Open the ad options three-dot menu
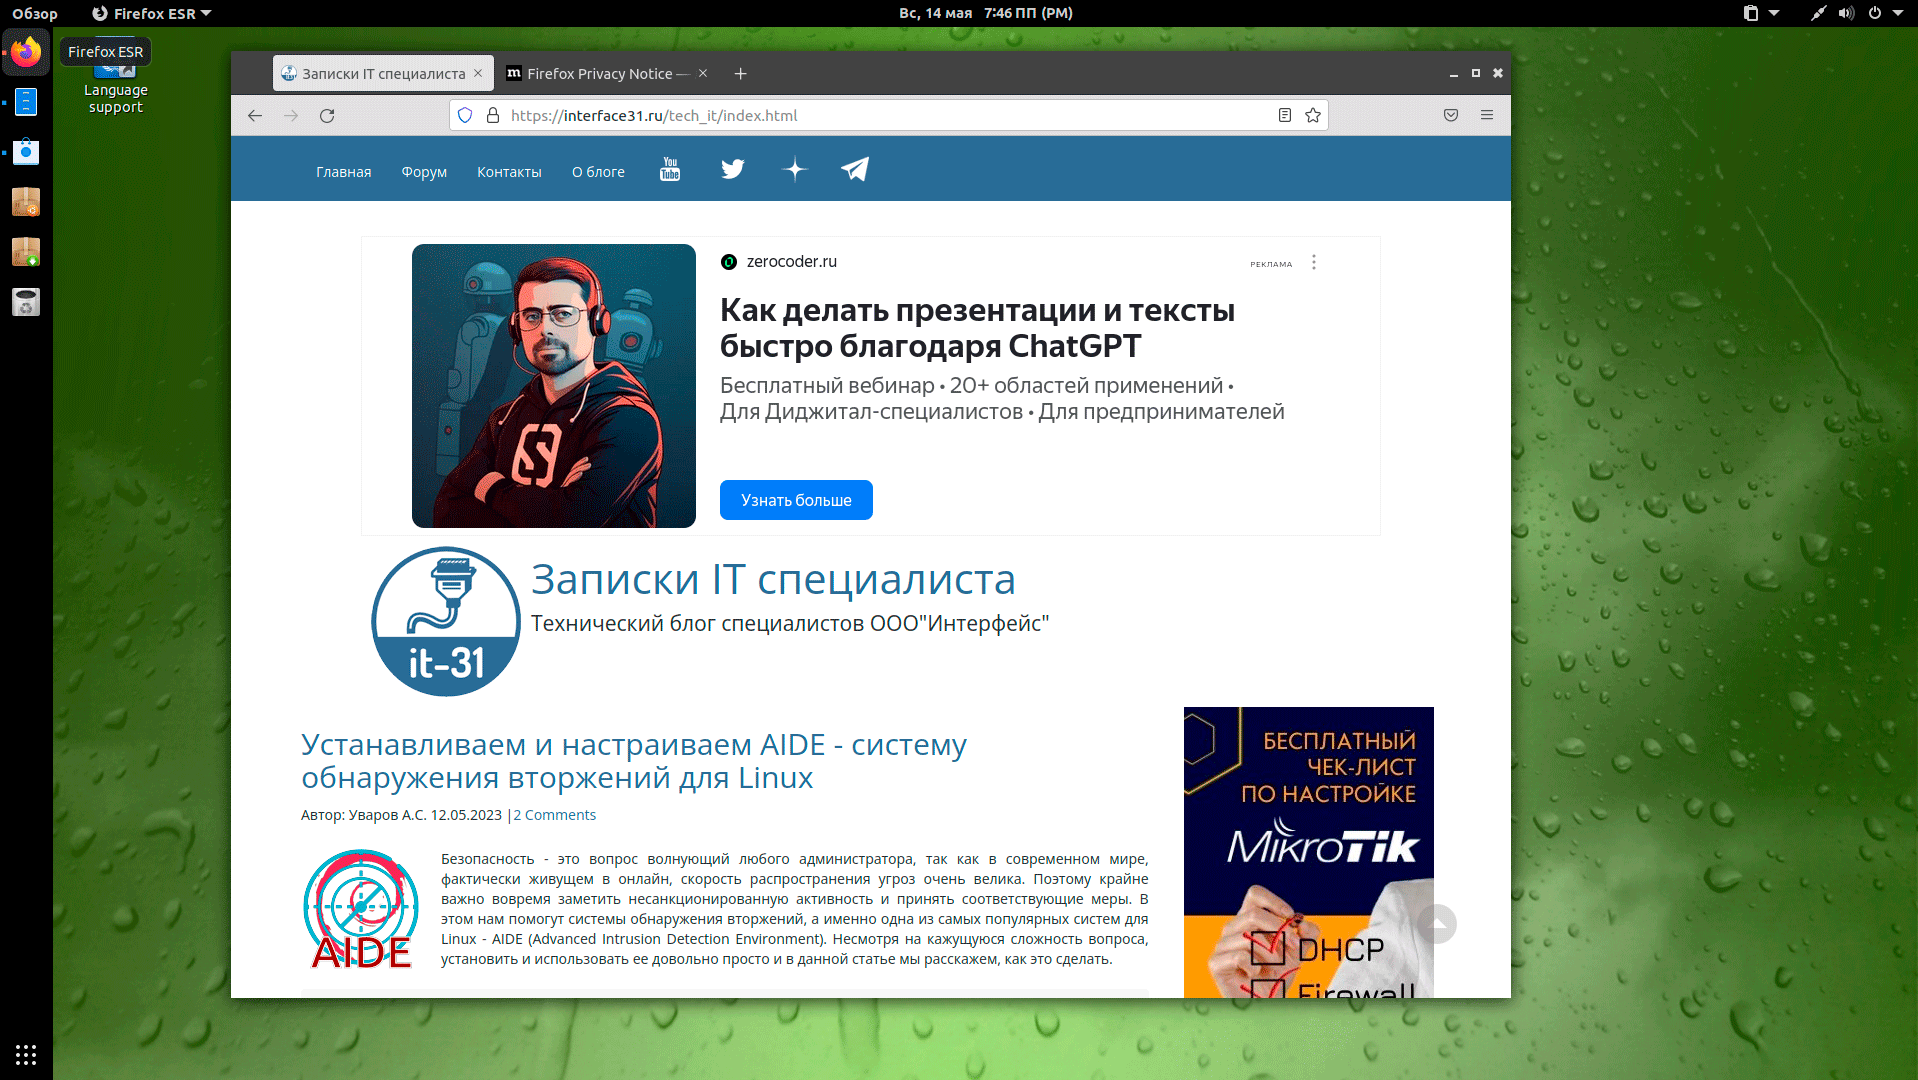The image size is (1918, 1080). pos(1314,262)
